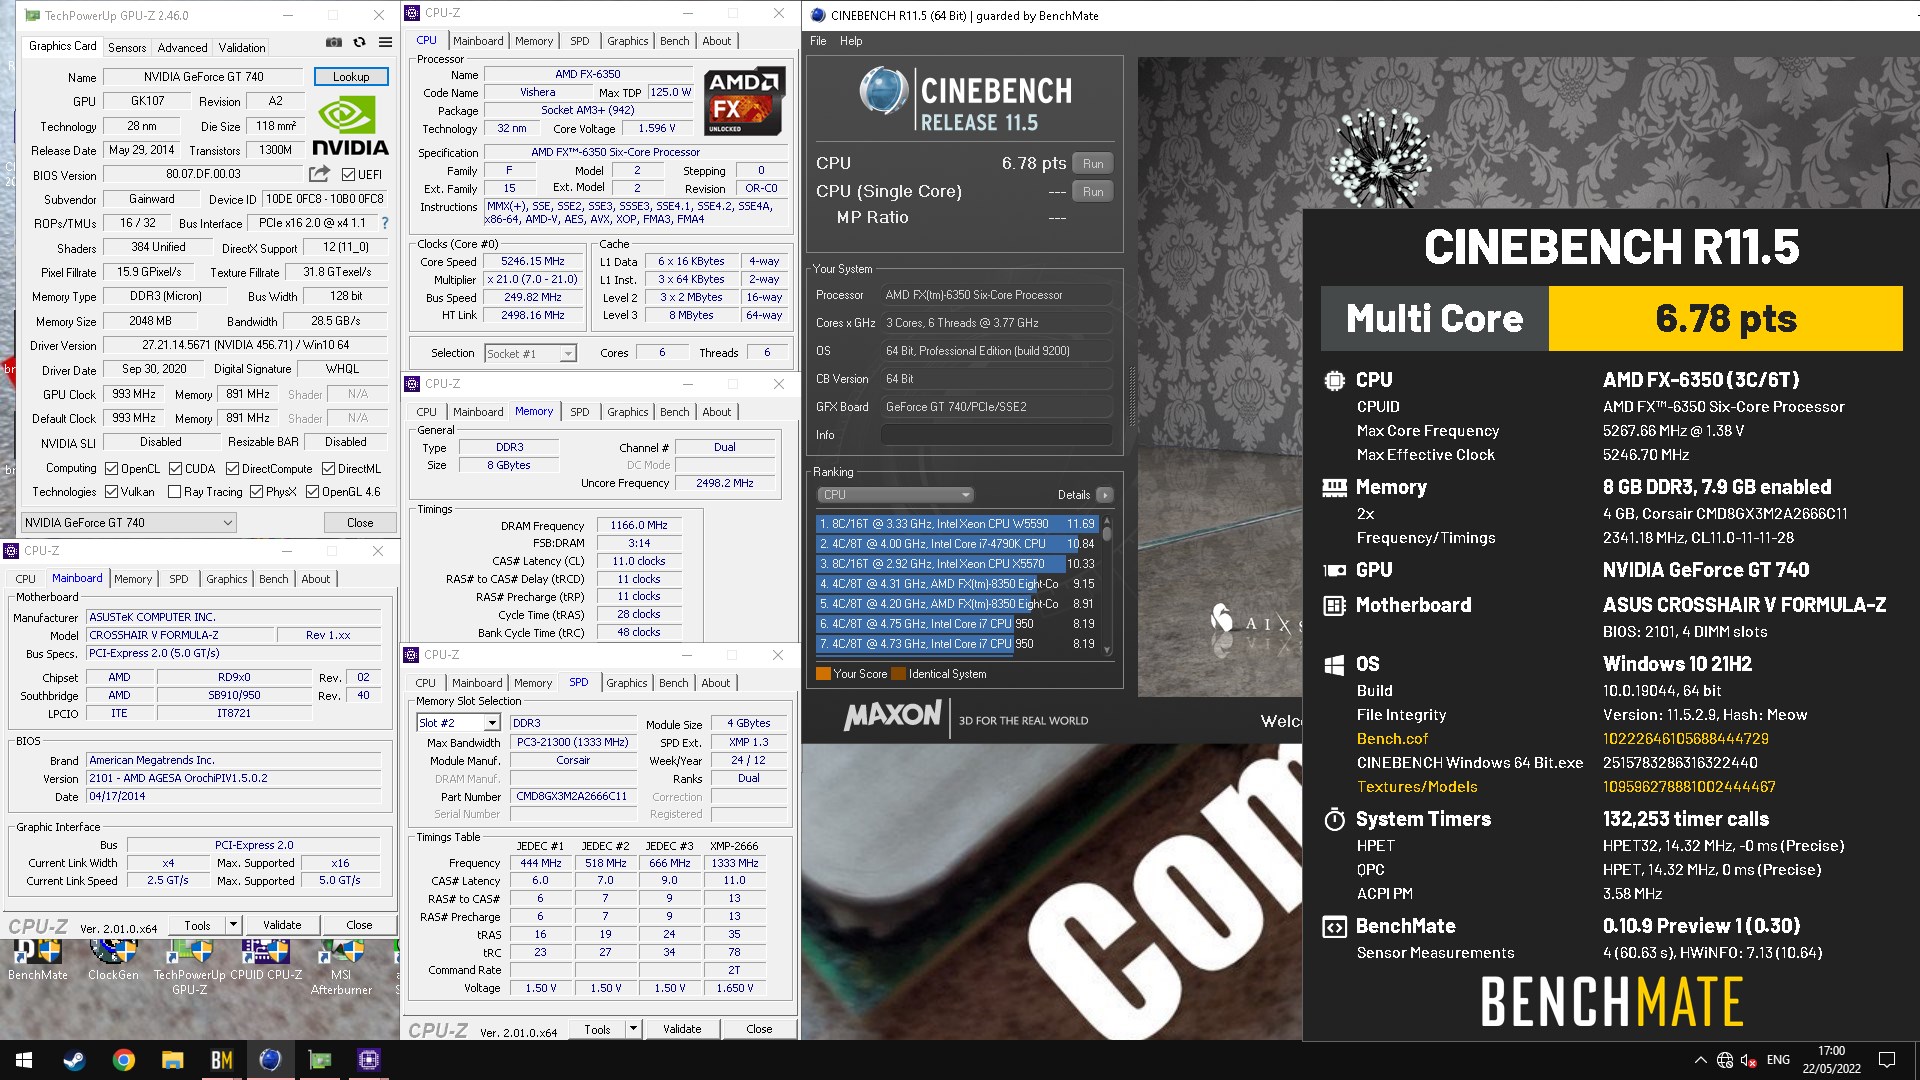Click the network globe tray icon
Image resolution: width=1920 pixels, height=1080 pixels.
(1725, 1060)
